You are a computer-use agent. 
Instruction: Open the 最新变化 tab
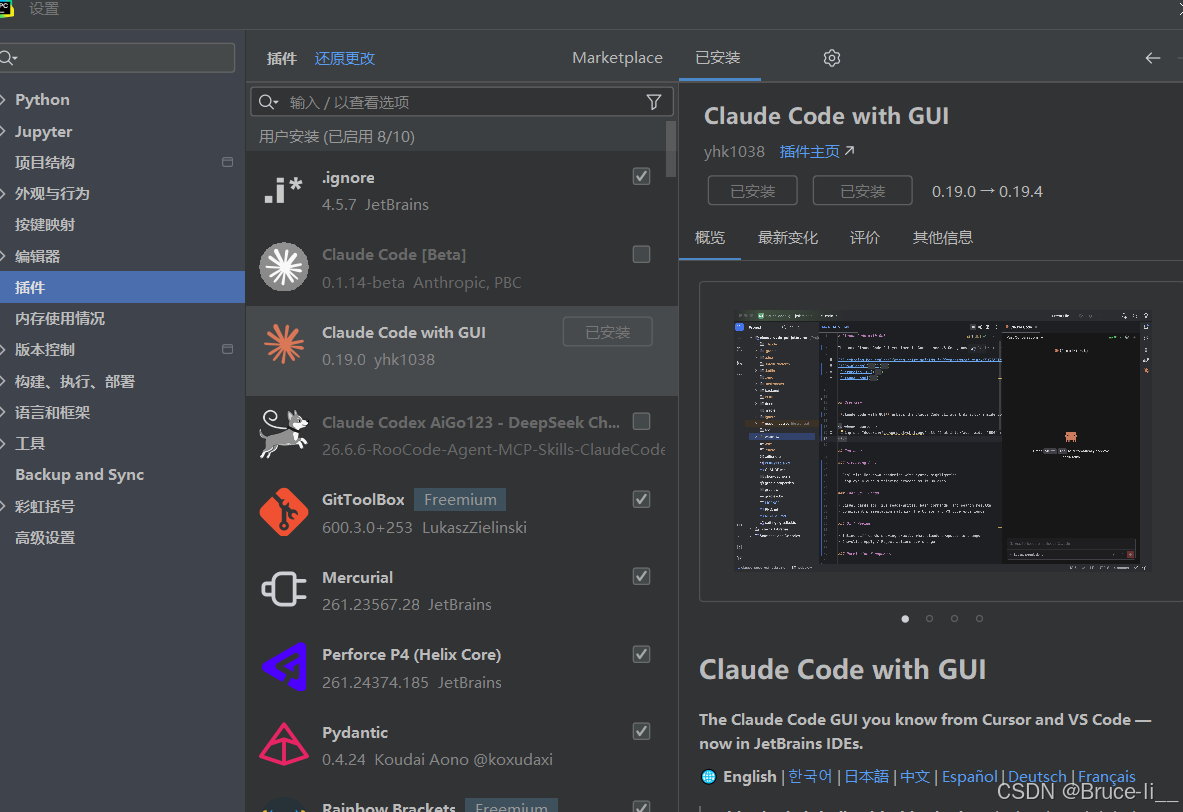pyautogui.click(x=788, y=238)
